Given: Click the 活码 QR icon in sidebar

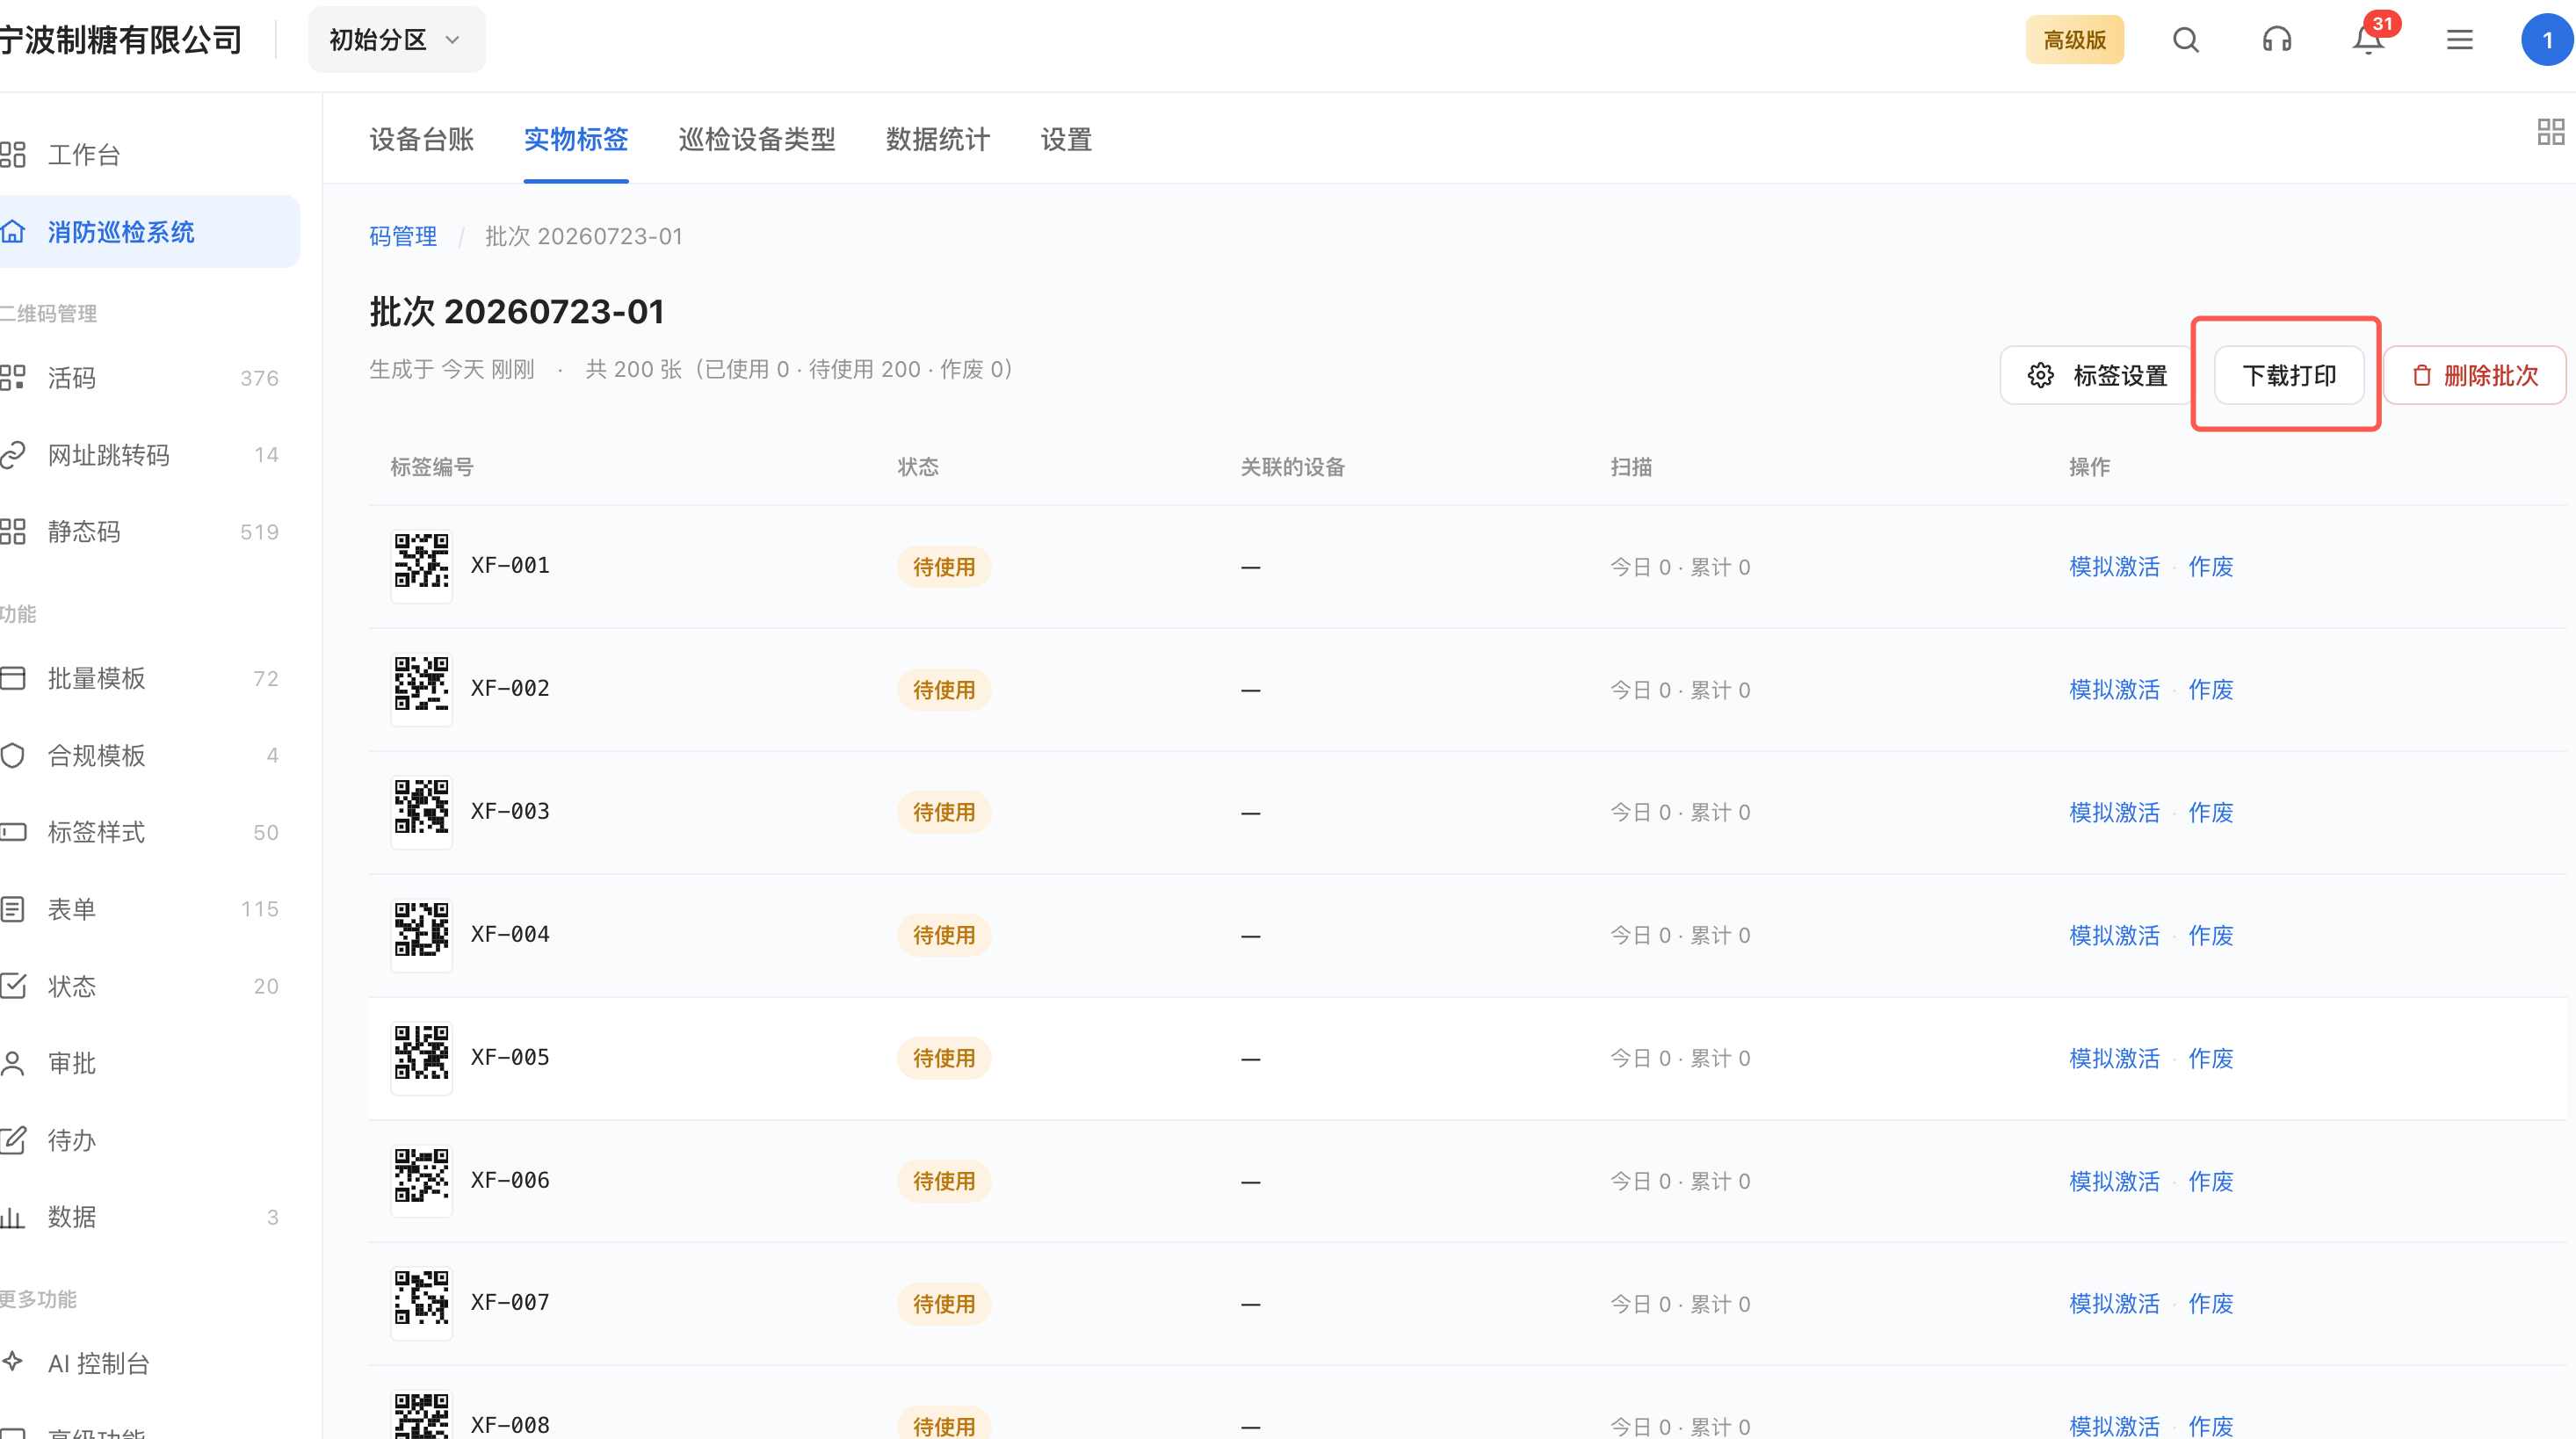Looking at the screenshot, I should coord(12,377).
